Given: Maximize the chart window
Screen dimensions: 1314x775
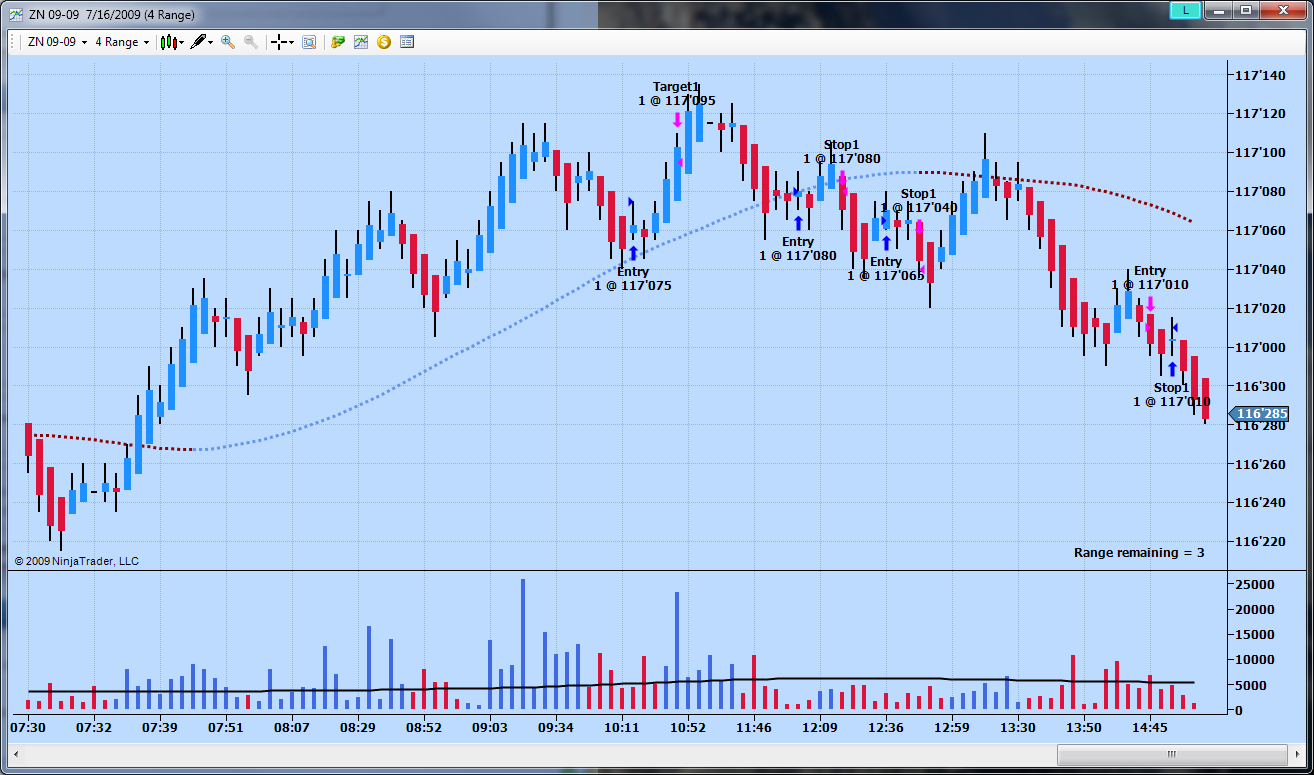Looking at the screenshot, I should tap(1246, 10).
